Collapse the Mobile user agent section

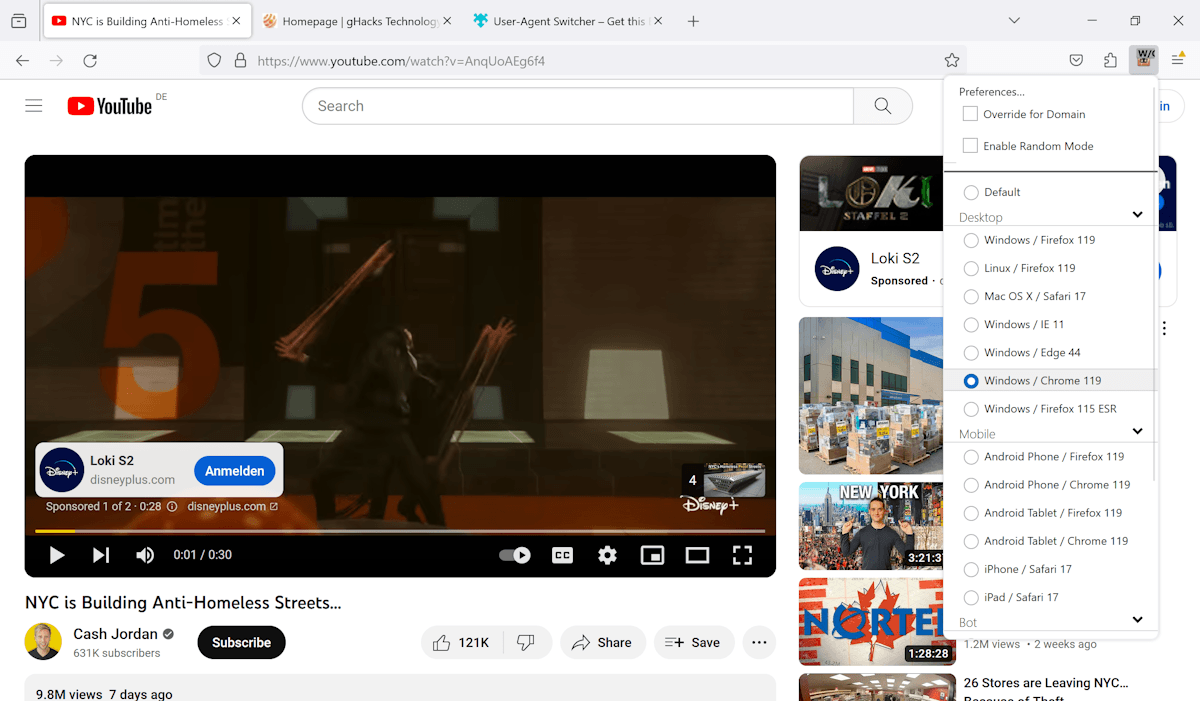1137,432
